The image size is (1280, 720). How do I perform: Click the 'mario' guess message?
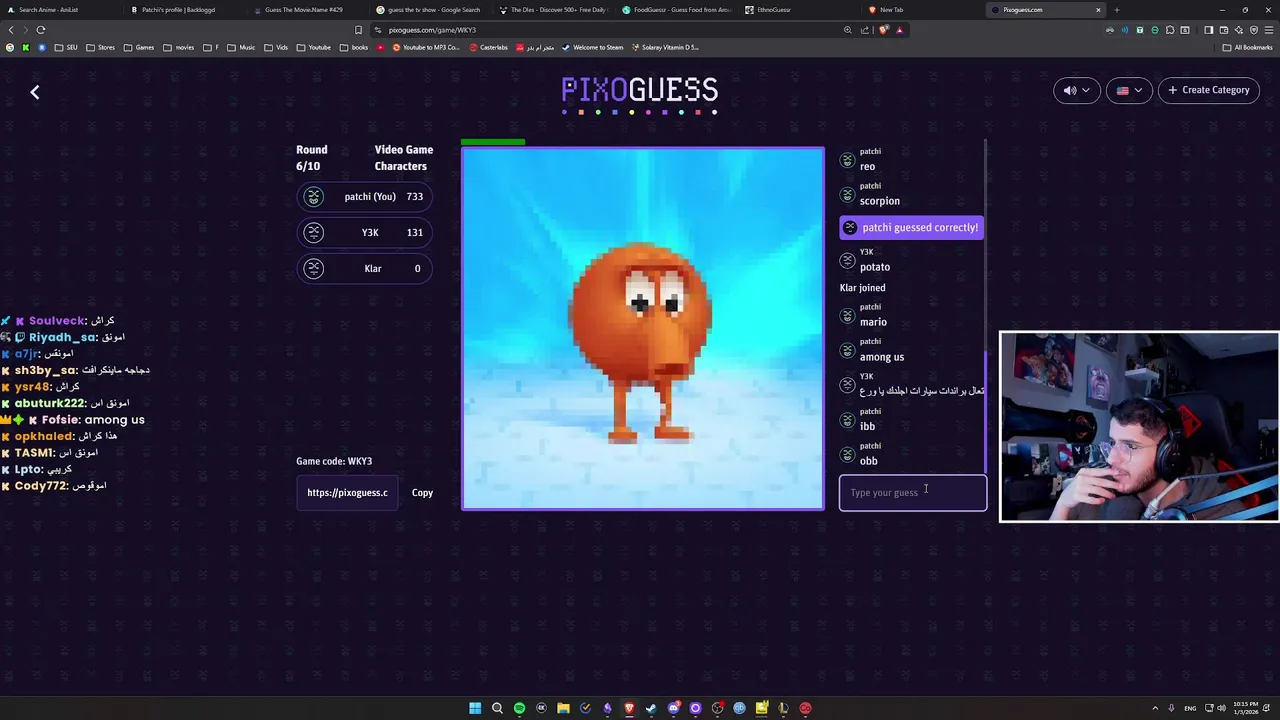pos(873,322)
